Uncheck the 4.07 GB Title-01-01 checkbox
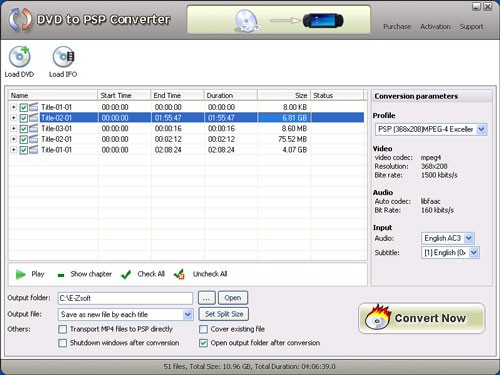Image resolution: width=500 pixels, height=375 pixels. point(24,150)
